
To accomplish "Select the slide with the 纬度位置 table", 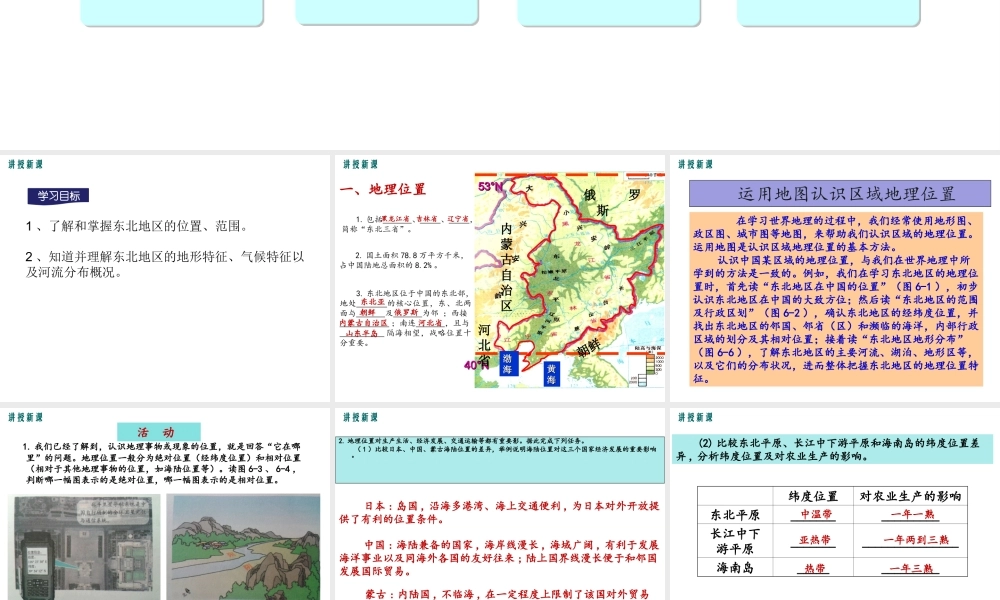I will pyautogui.click(x=835, y=504).
